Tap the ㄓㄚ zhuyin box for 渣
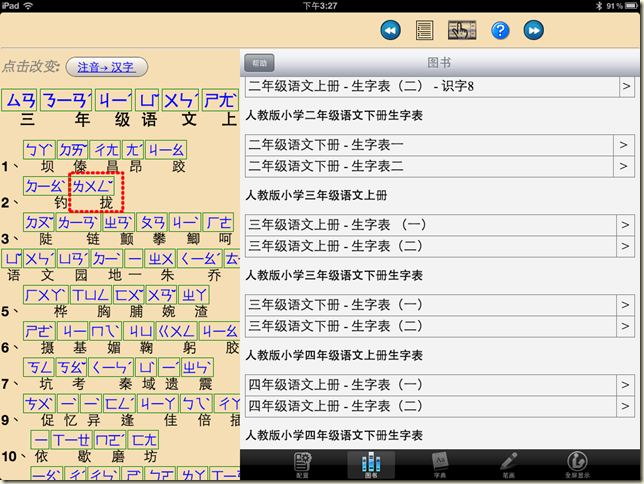 coord(194,295)
